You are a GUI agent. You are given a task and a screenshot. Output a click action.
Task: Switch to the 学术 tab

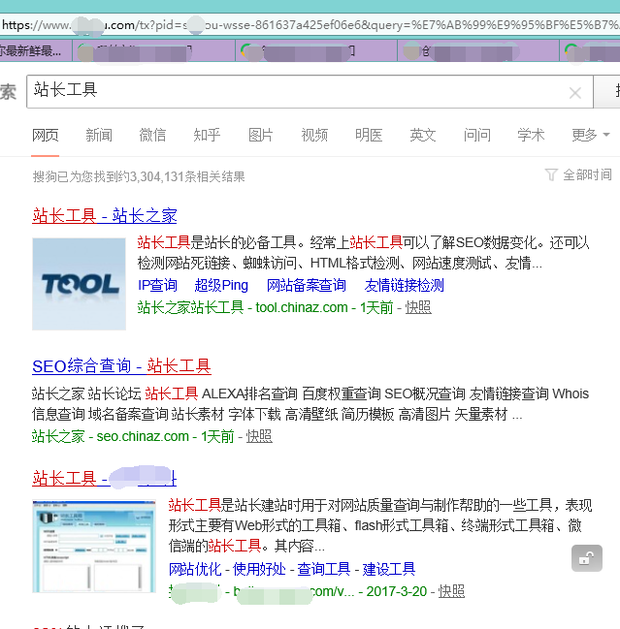pos(531,135)
